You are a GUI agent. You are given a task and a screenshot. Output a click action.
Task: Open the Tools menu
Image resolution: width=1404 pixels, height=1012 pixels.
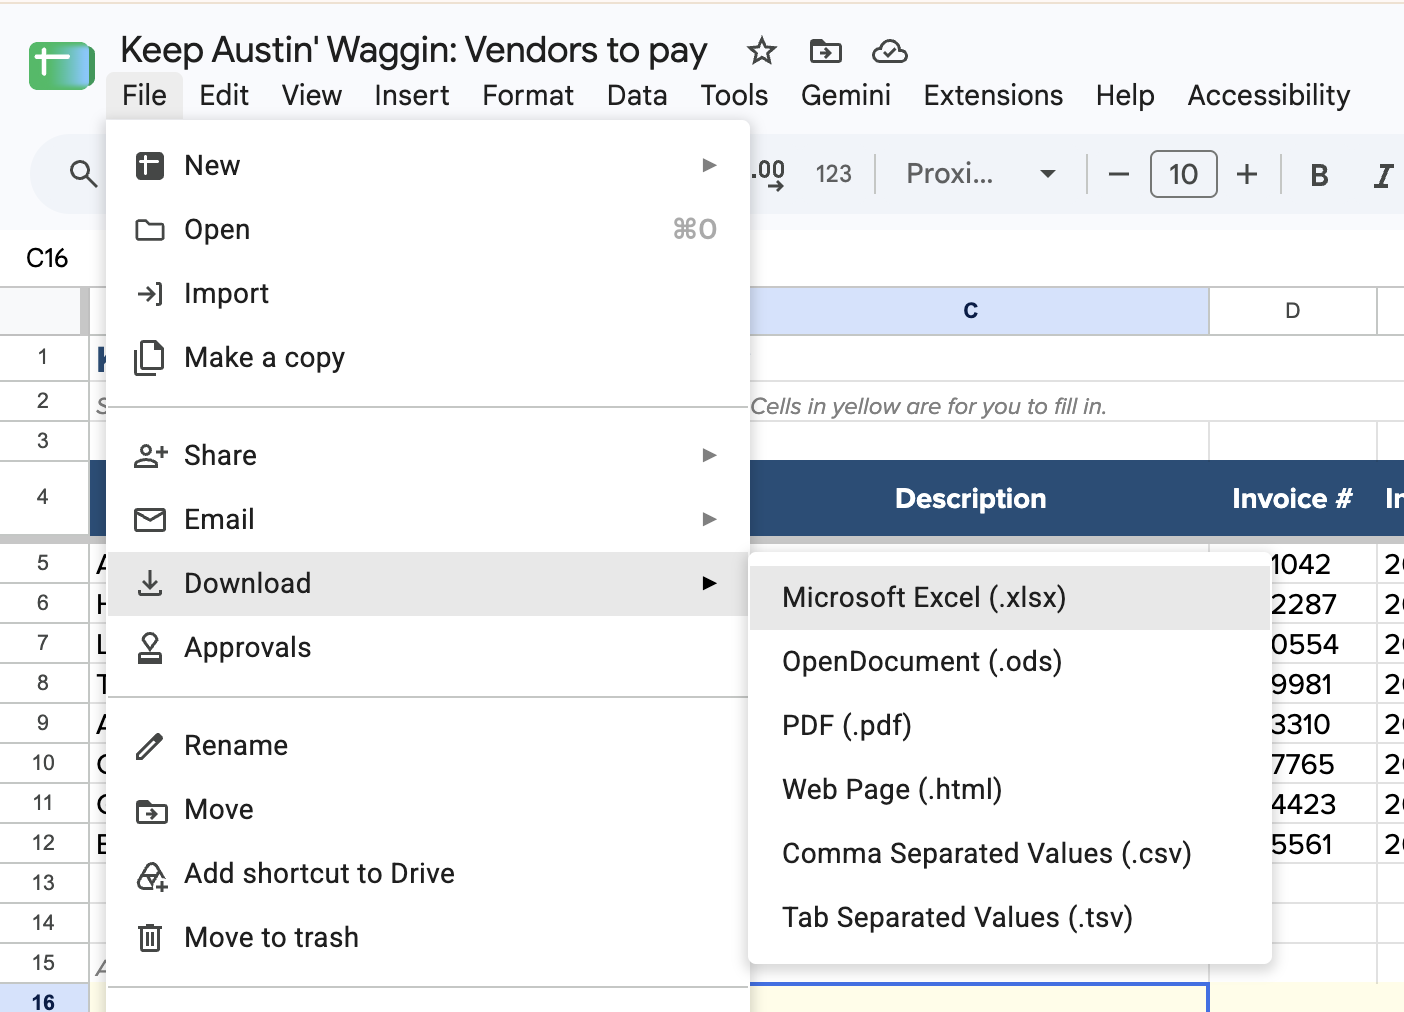734,95
